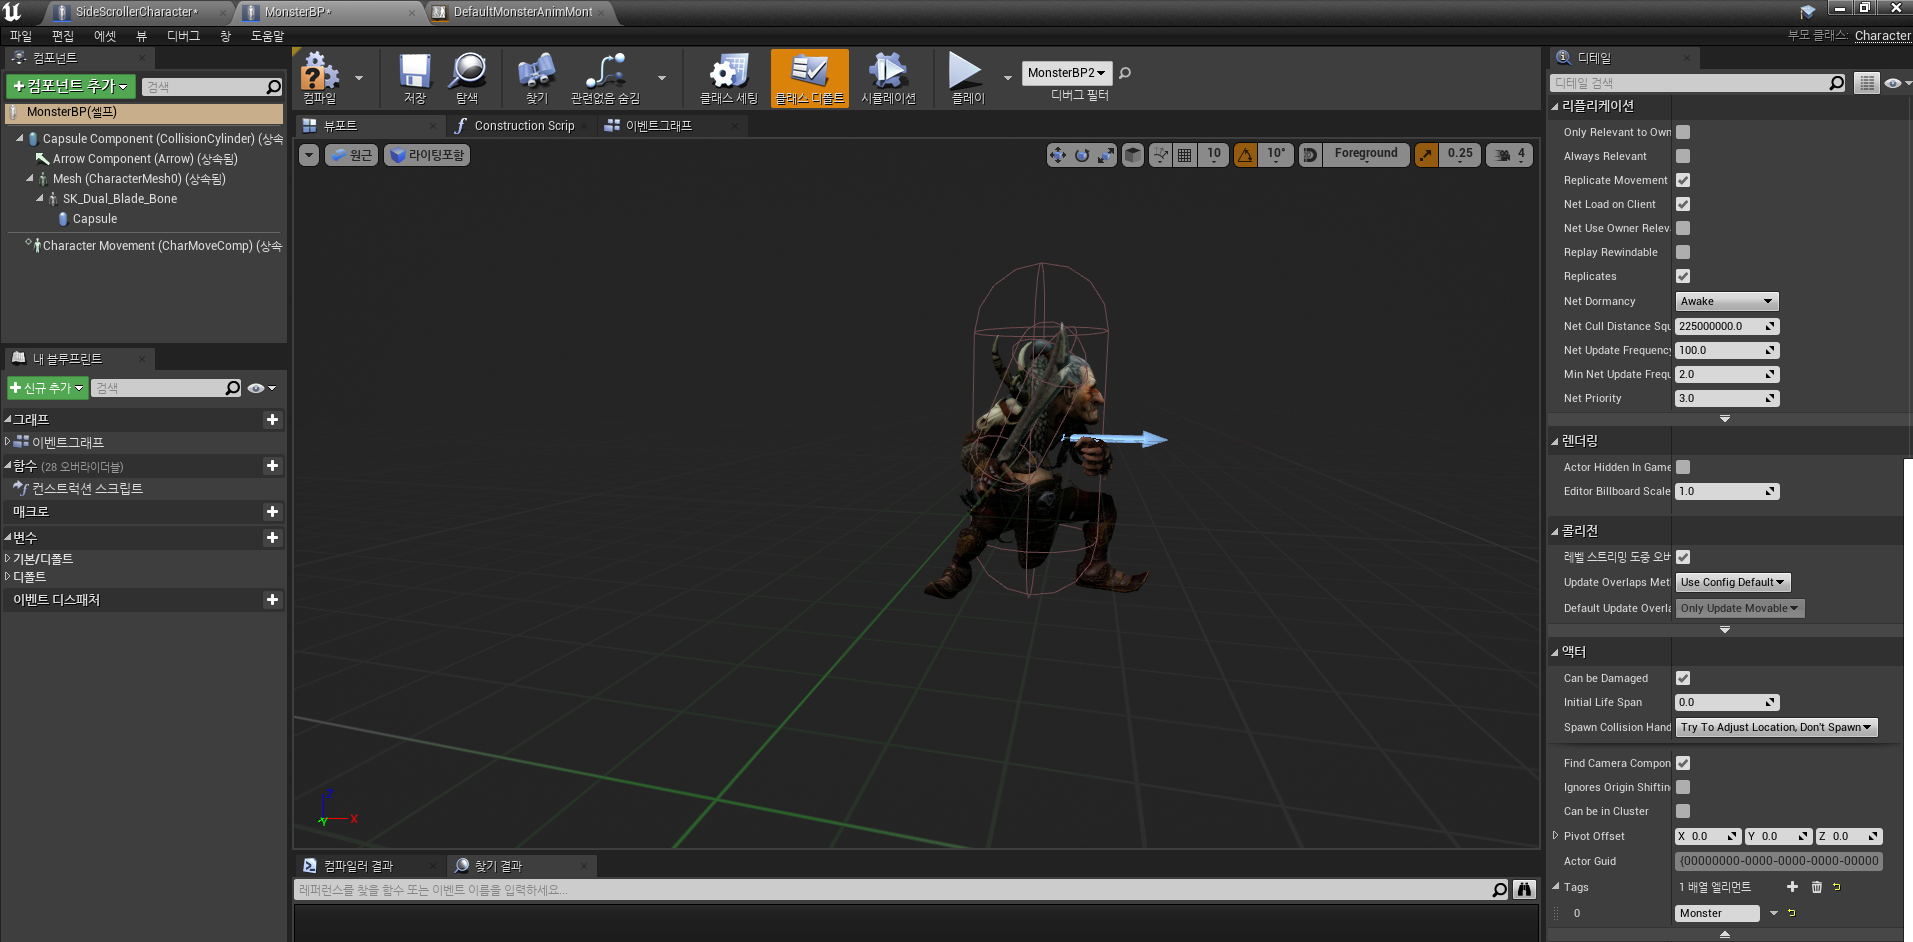Open the 파일 (File) menu
1913x942 pixels.
pos(21,36)
